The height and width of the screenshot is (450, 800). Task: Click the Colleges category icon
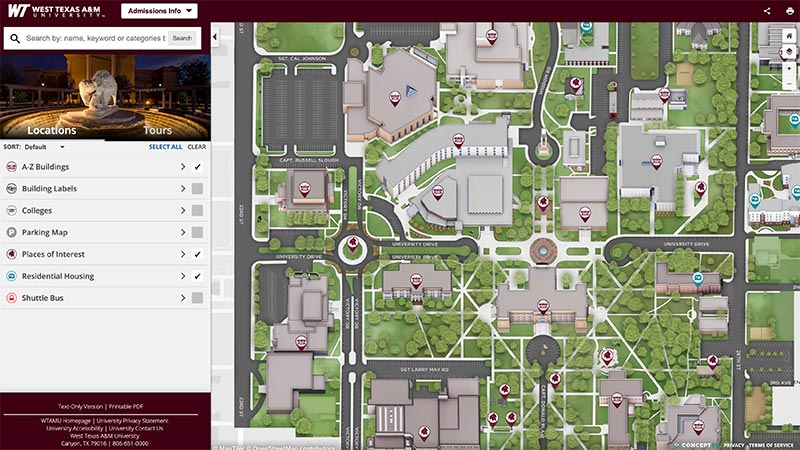coord(11,211)
